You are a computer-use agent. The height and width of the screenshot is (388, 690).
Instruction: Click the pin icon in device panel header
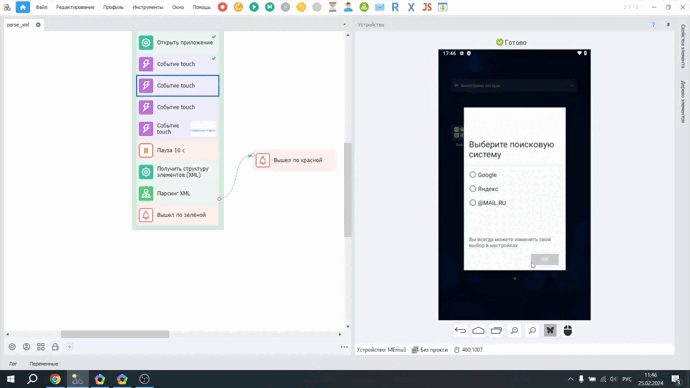(x=668, y=25)
